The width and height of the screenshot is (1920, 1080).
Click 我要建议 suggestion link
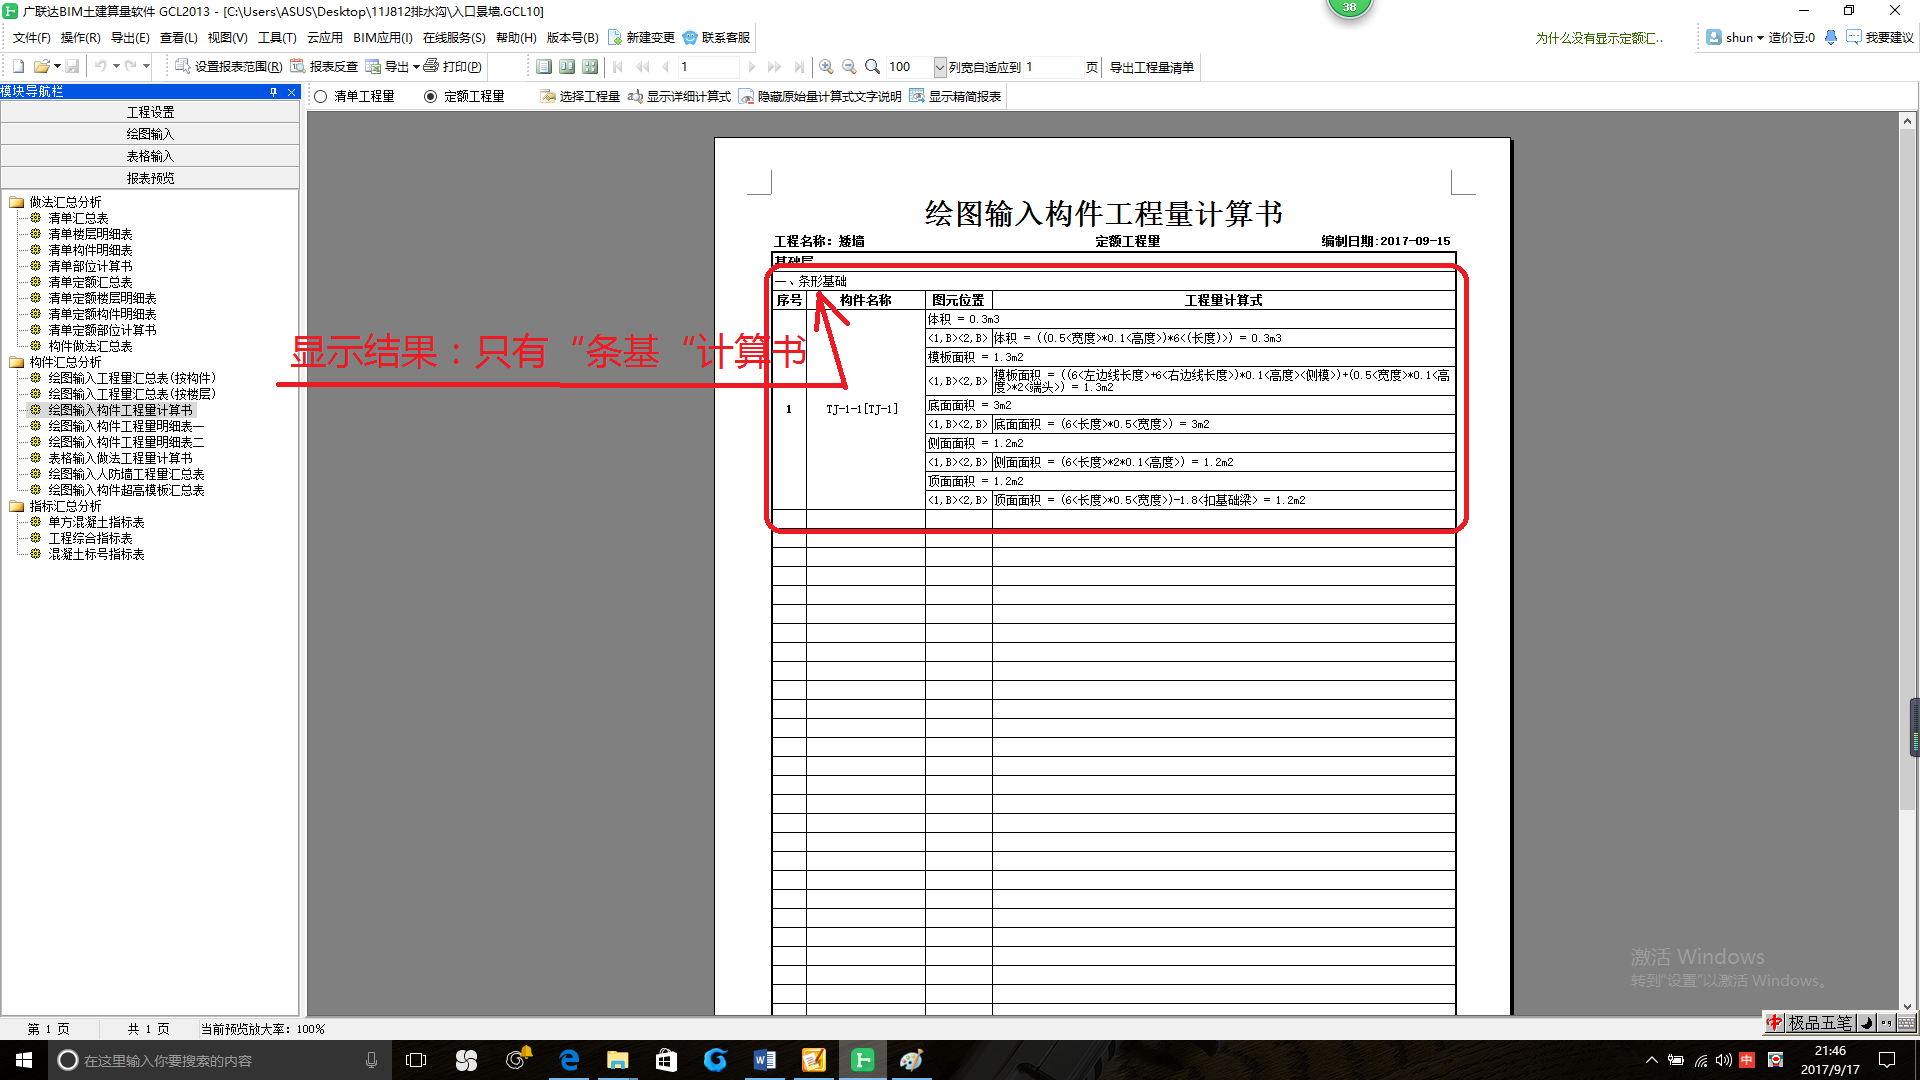pos(1880,37)
